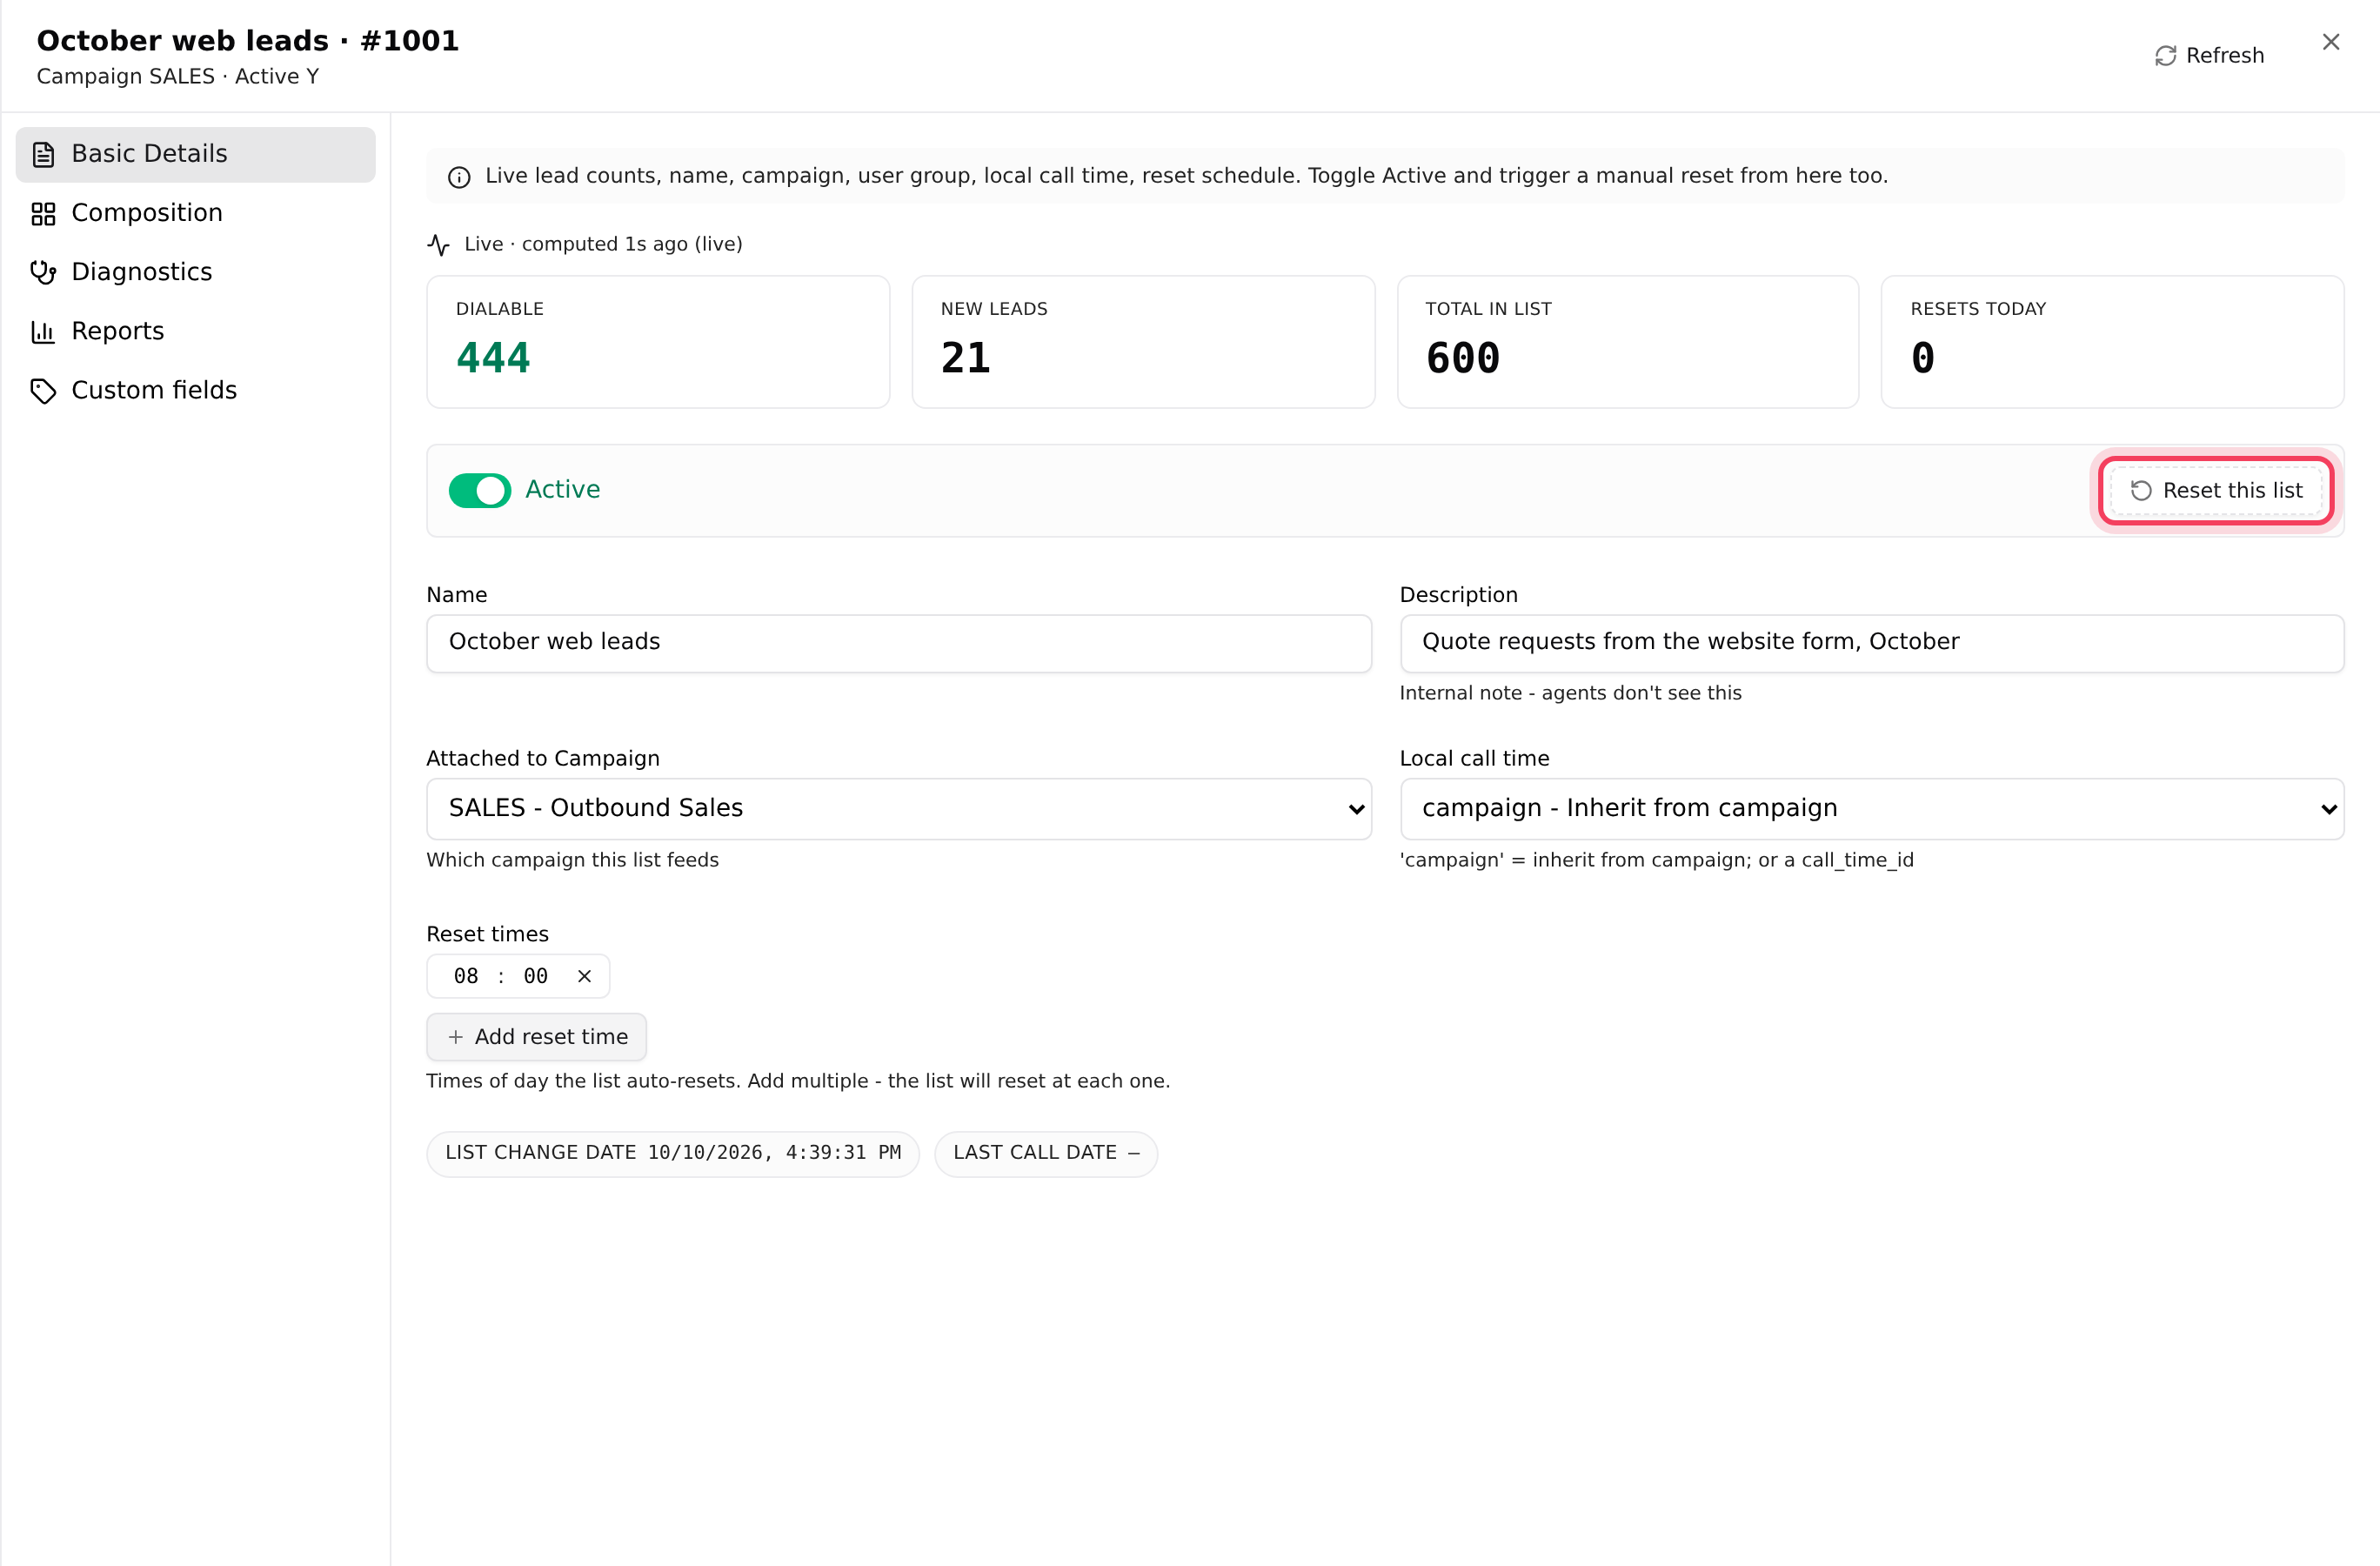The width and height of the screenshot is (2380, 1566).
Task: Click the hour field showing 08
Action: [466, 976]
